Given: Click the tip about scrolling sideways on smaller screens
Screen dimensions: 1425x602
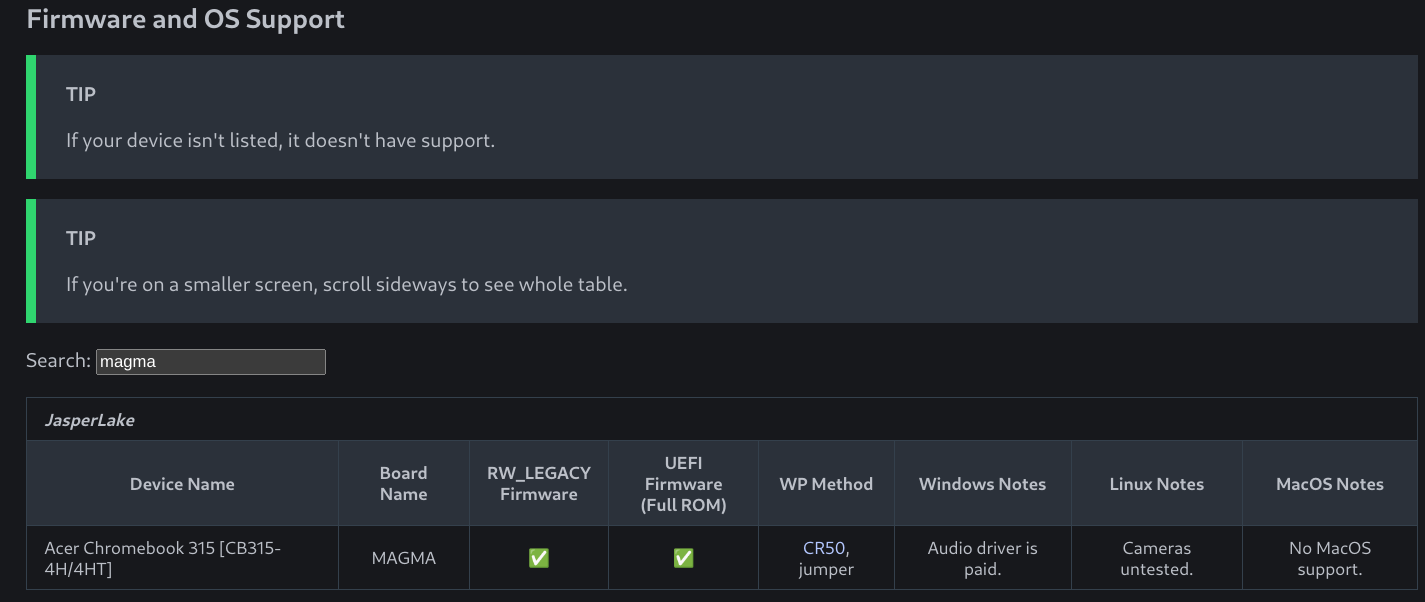Looking at the screenshot, I should click(x=722, y=261).
